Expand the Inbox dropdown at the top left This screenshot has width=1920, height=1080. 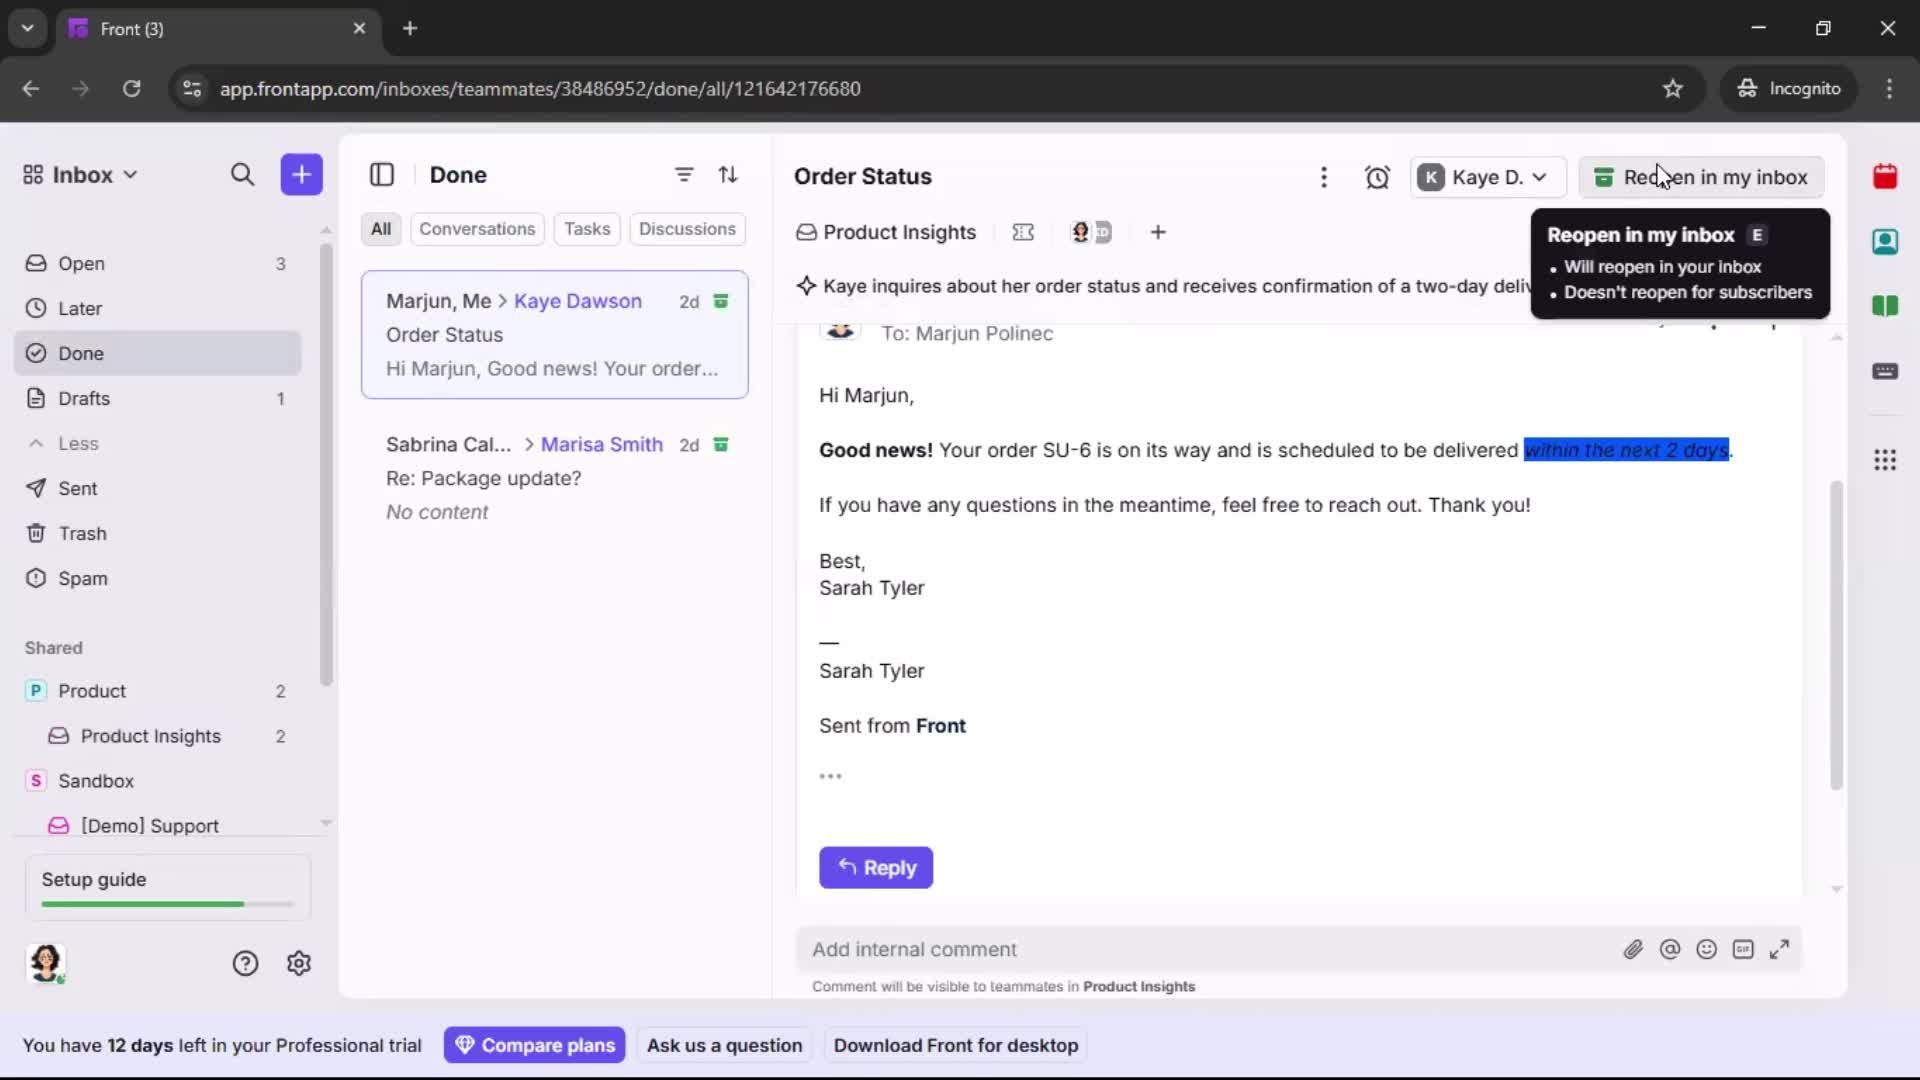tap(79, 174)
